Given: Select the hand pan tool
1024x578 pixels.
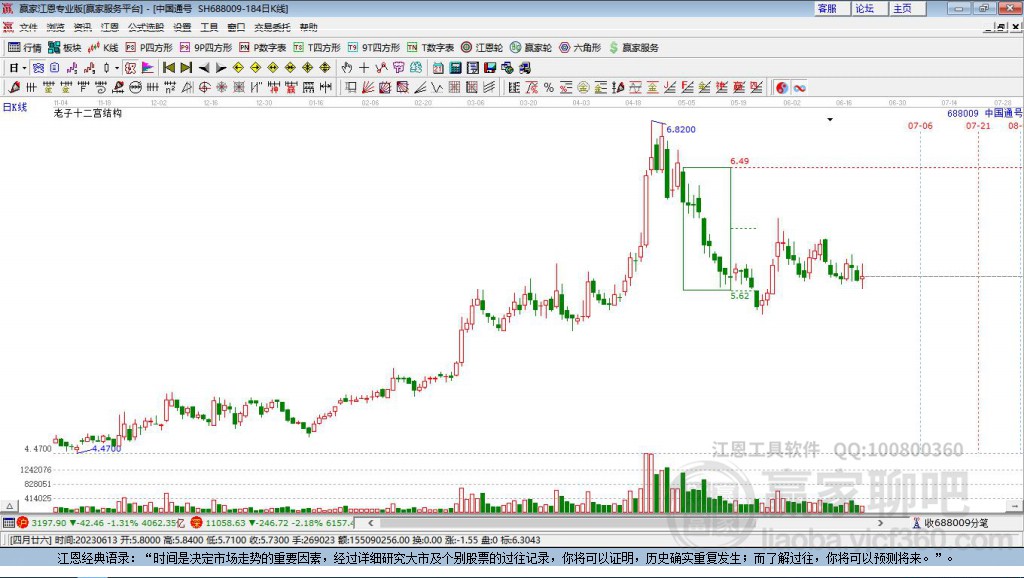Looking at the screenshot, I should (x=347, y=68).
